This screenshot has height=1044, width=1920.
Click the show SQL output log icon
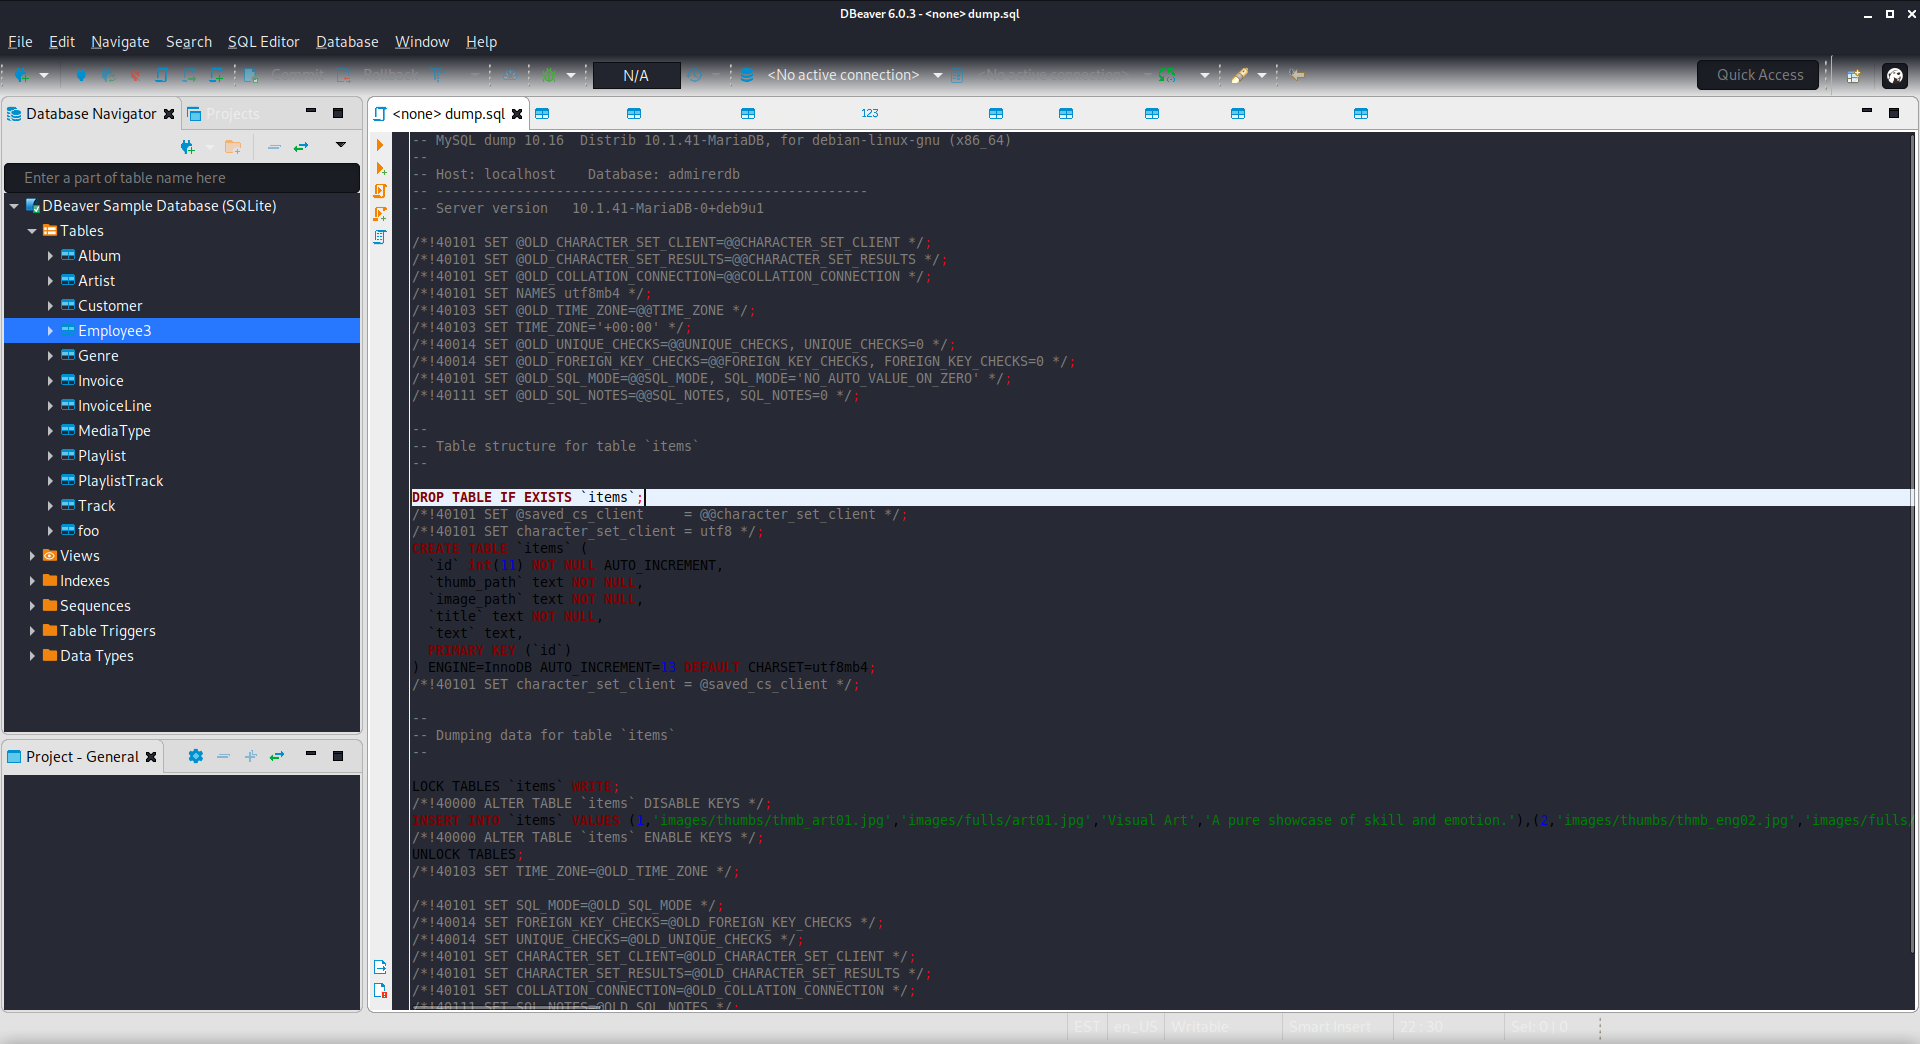(380, 967)
